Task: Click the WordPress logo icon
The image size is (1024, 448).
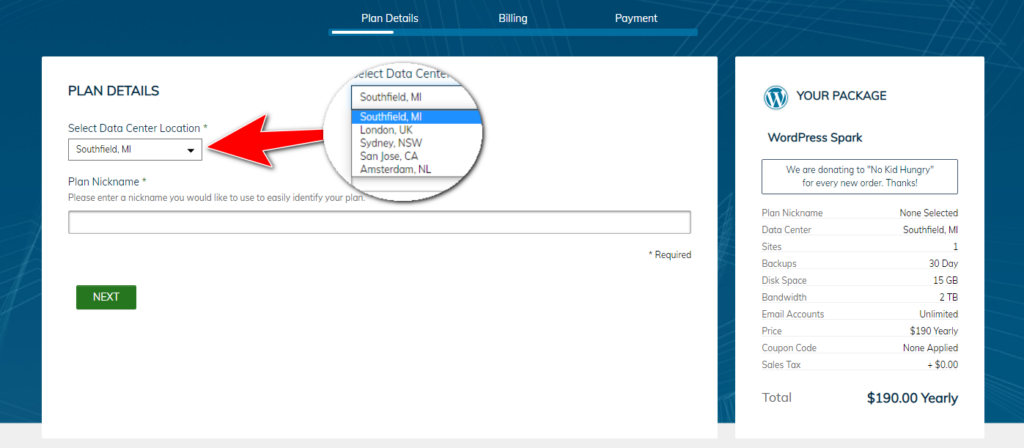Action: pos(776,97)
